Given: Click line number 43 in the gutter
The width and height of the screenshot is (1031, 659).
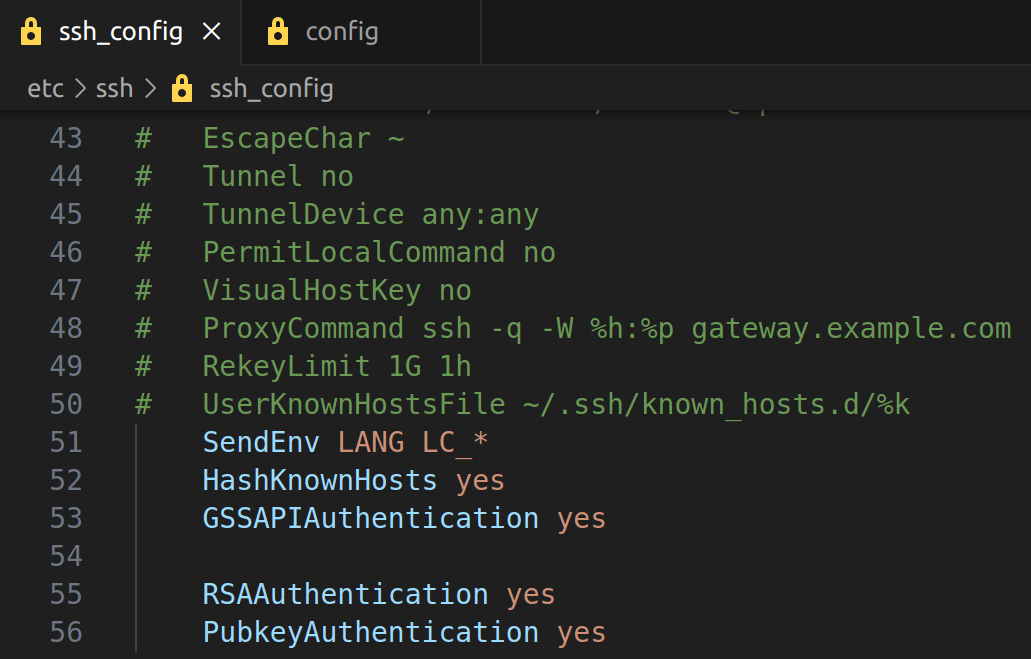Looking at the screenshot, I should click(x=66, y=138).
